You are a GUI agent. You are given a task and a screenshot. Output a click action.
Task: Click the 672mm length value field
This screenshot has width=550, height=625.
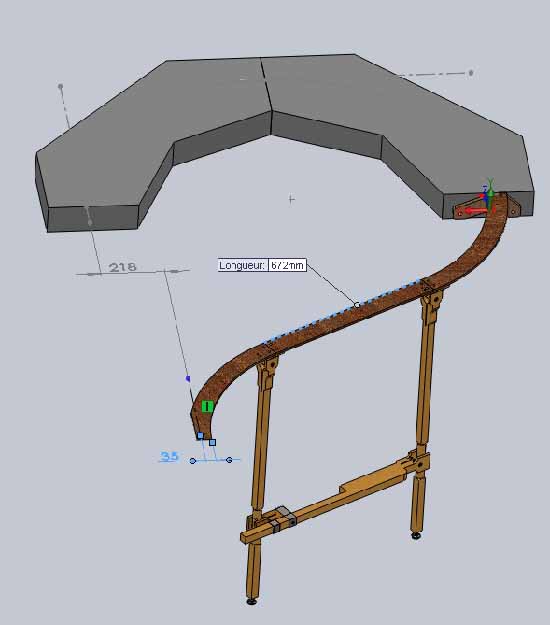tap(287, 265)
